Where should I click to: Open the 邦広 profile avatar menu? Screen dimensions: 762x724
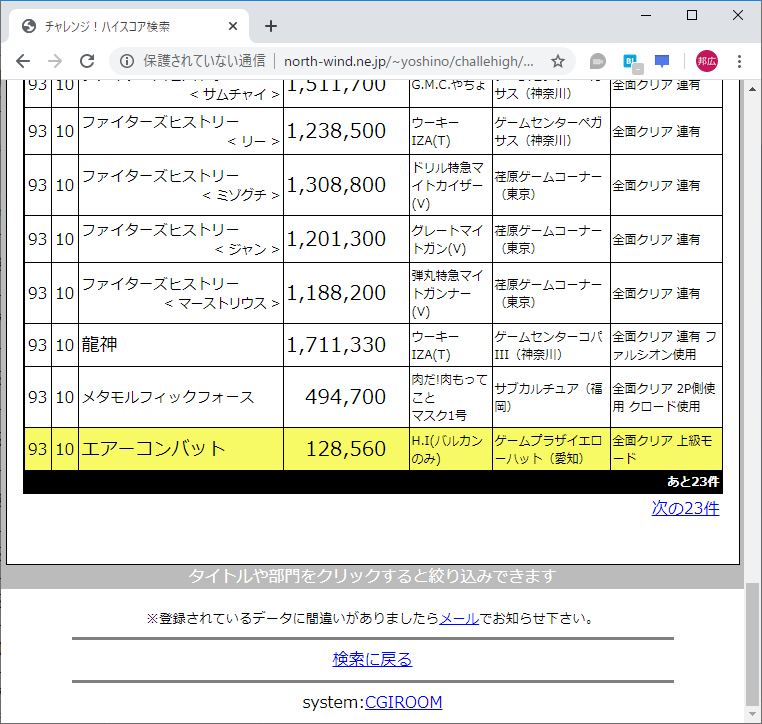(x=707, y=61)
